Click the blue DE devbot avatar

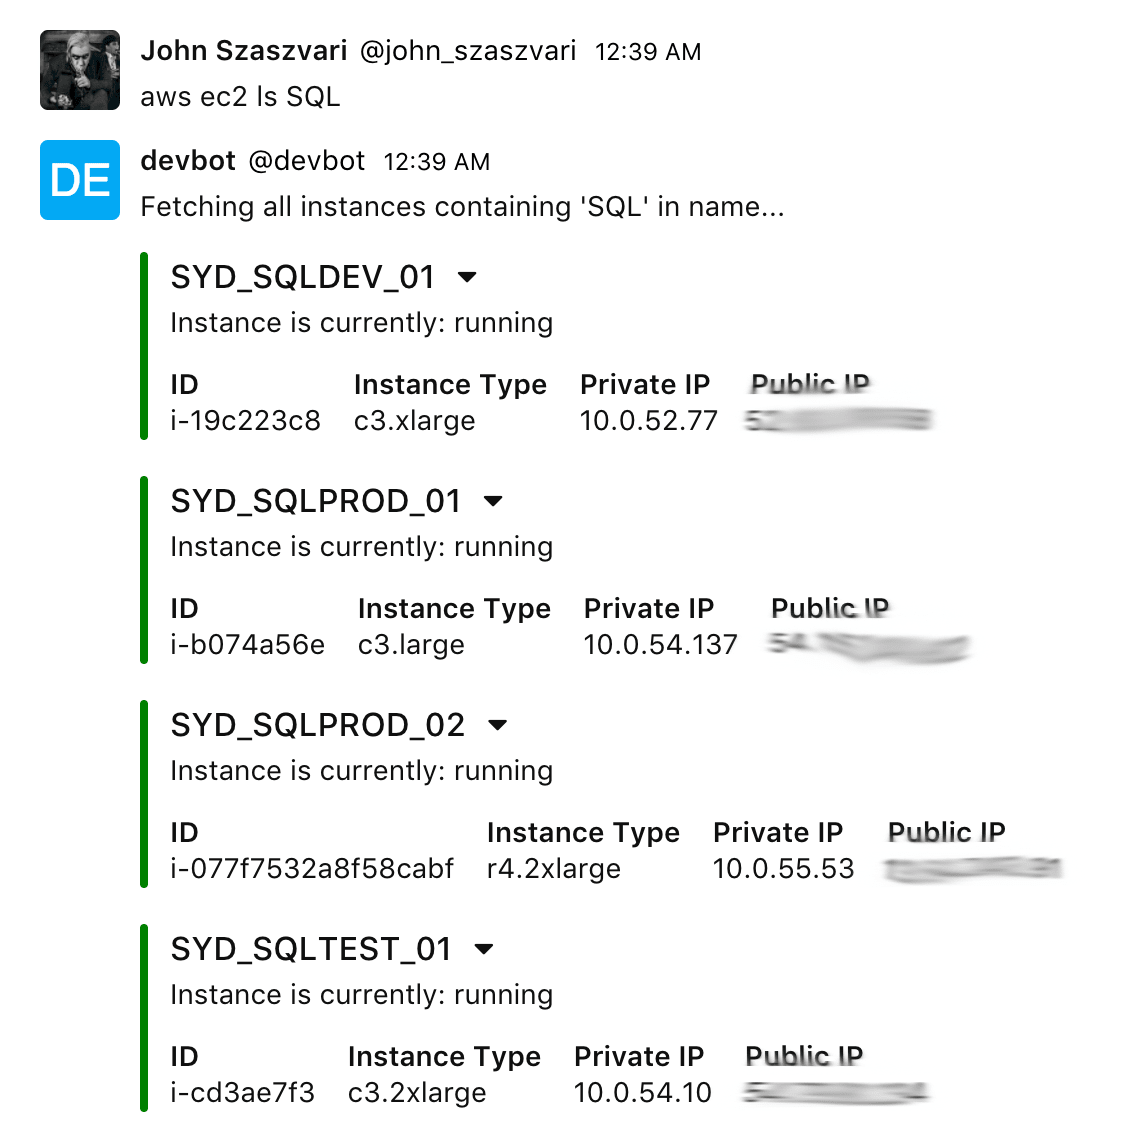(80, 180)
